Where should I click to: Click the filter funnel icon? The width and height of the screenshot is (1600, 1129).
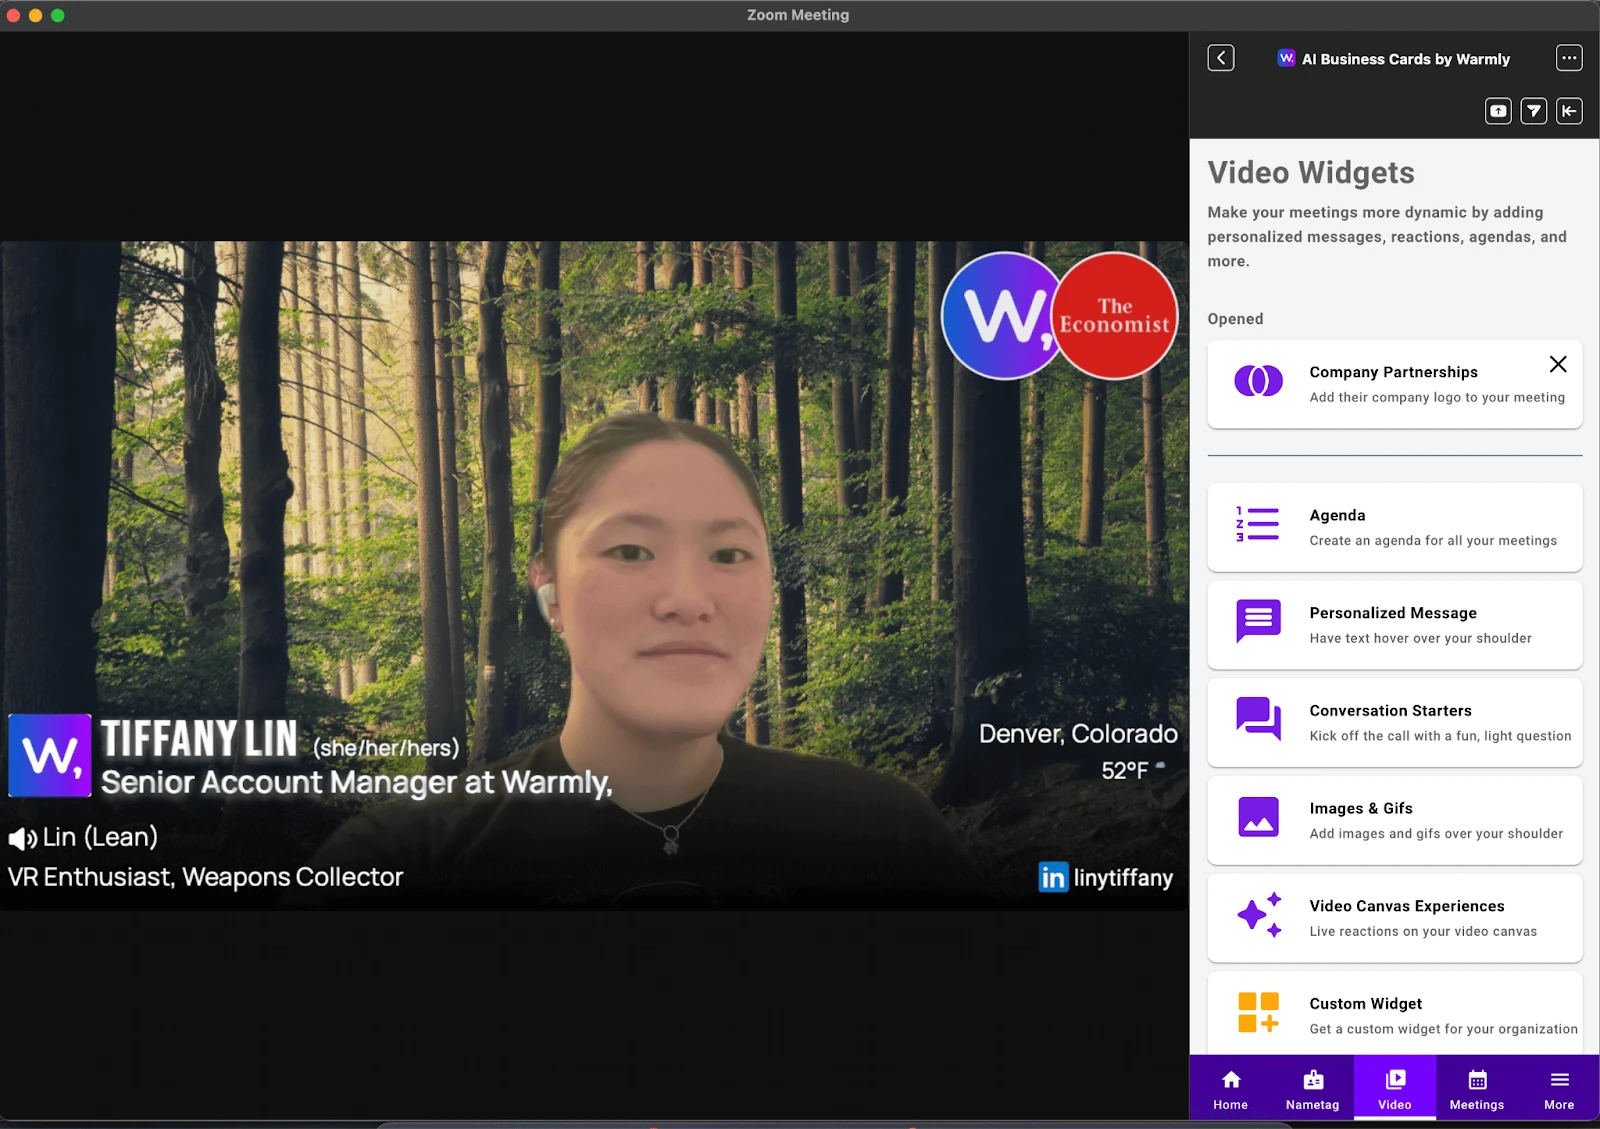(1533, 111)
